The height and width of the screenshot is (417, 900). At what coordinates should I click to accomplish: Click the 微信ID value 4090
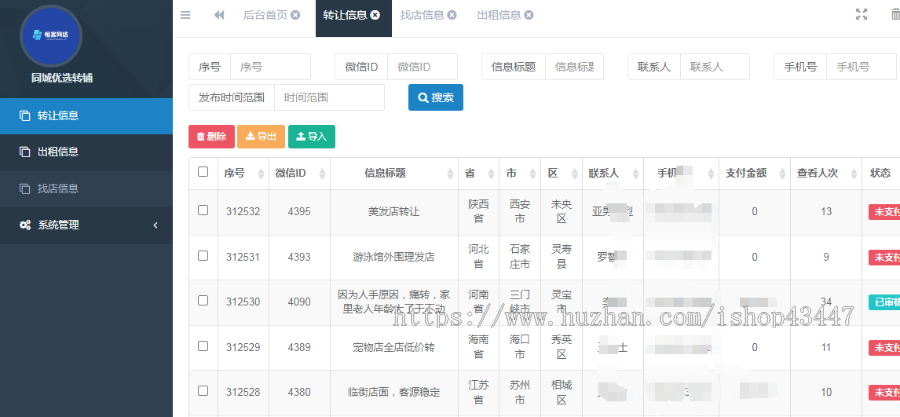click(x=299, y=302)
